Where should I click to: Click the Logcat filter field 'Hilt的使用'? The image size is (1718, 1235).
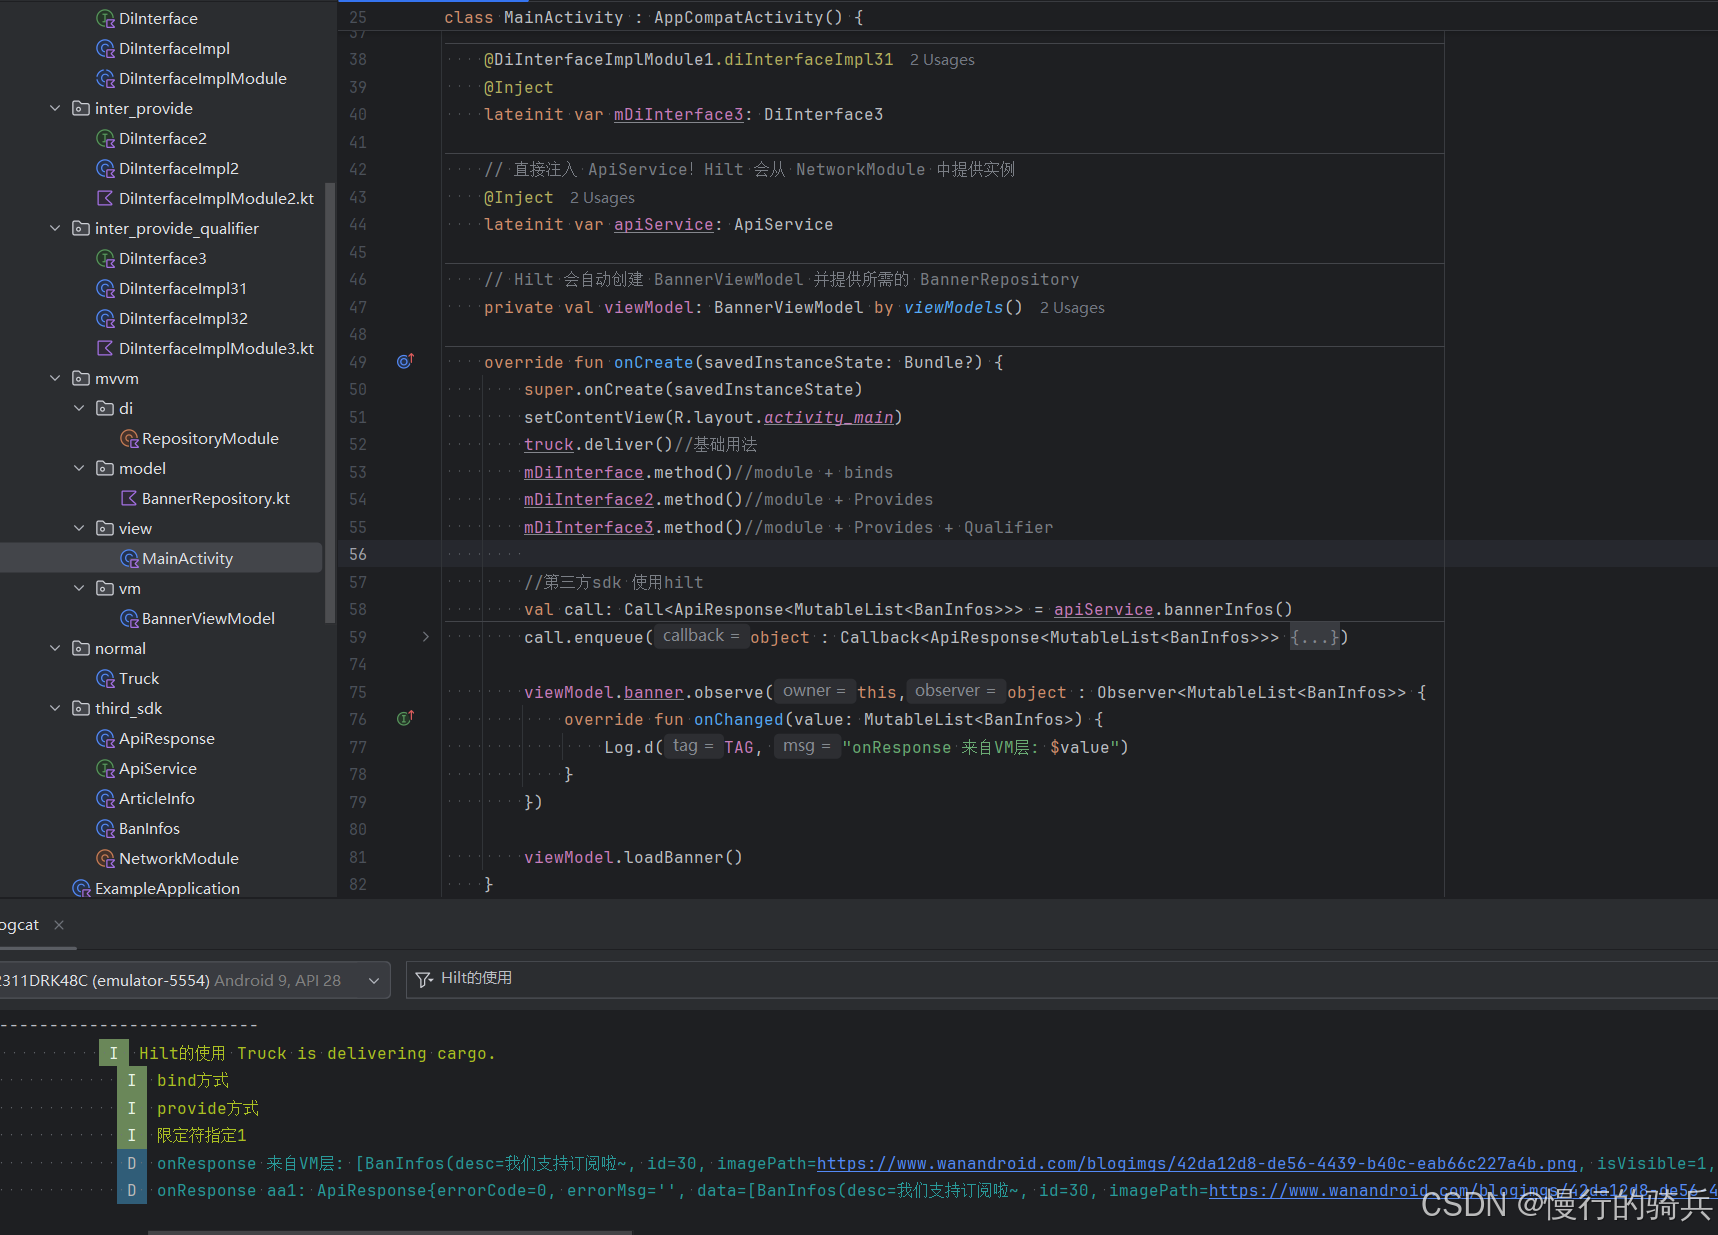click(1062, 979)
